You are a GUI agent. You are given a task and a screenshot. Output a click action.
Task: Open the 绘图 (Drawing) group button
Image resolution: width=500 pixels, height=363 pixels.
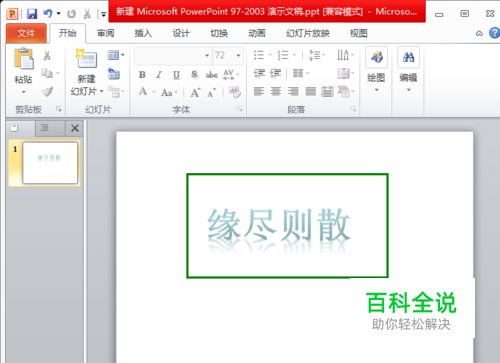[x=376, y=70]
